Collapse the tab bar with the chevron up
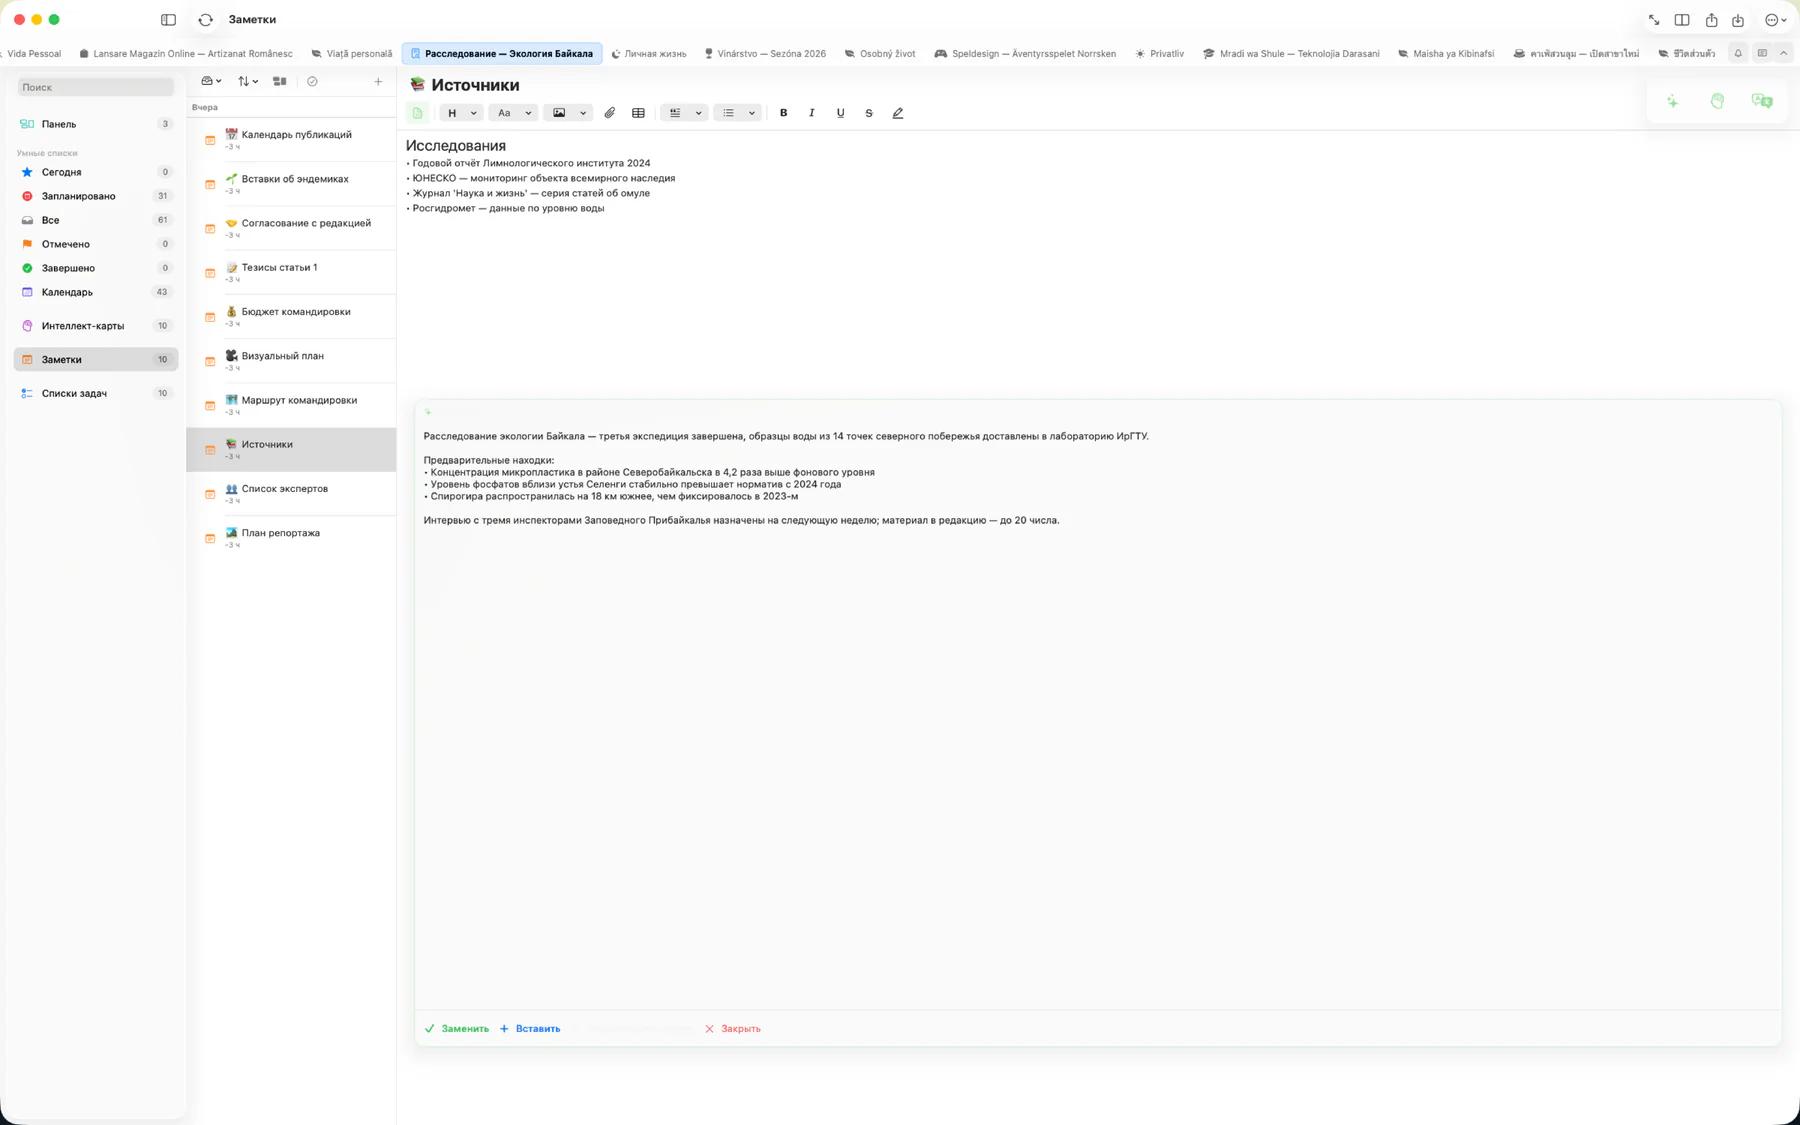Image resolution: width=1800 pixels, height=1125 pixels. (x=1783, y=53)
